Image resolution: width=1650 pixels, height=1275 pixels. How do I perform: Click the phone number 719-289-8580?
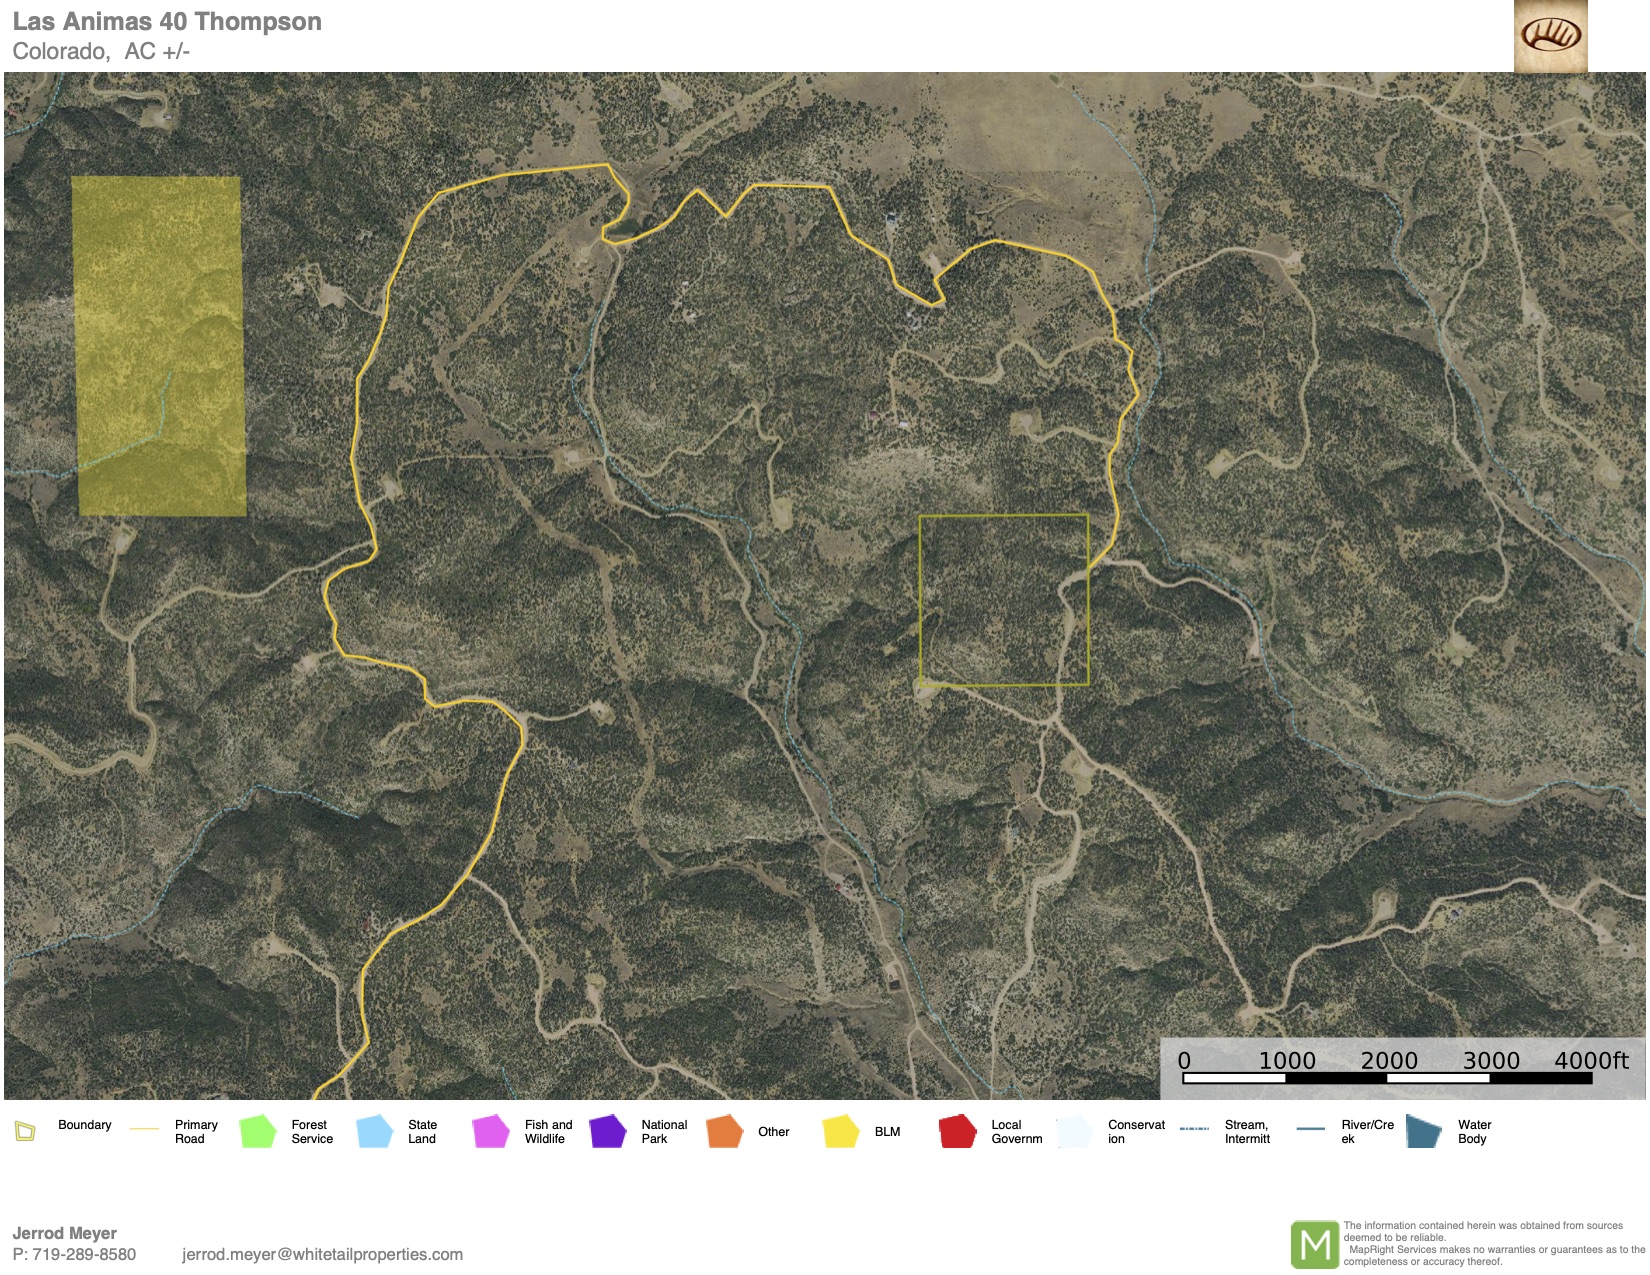(84, 1254)
